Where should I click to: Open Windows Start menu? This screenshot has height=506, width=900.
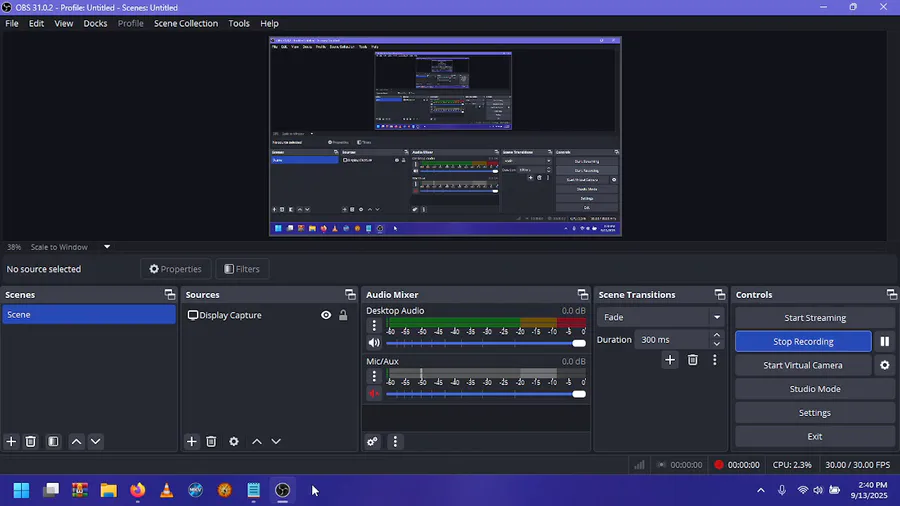coord(21,490)
